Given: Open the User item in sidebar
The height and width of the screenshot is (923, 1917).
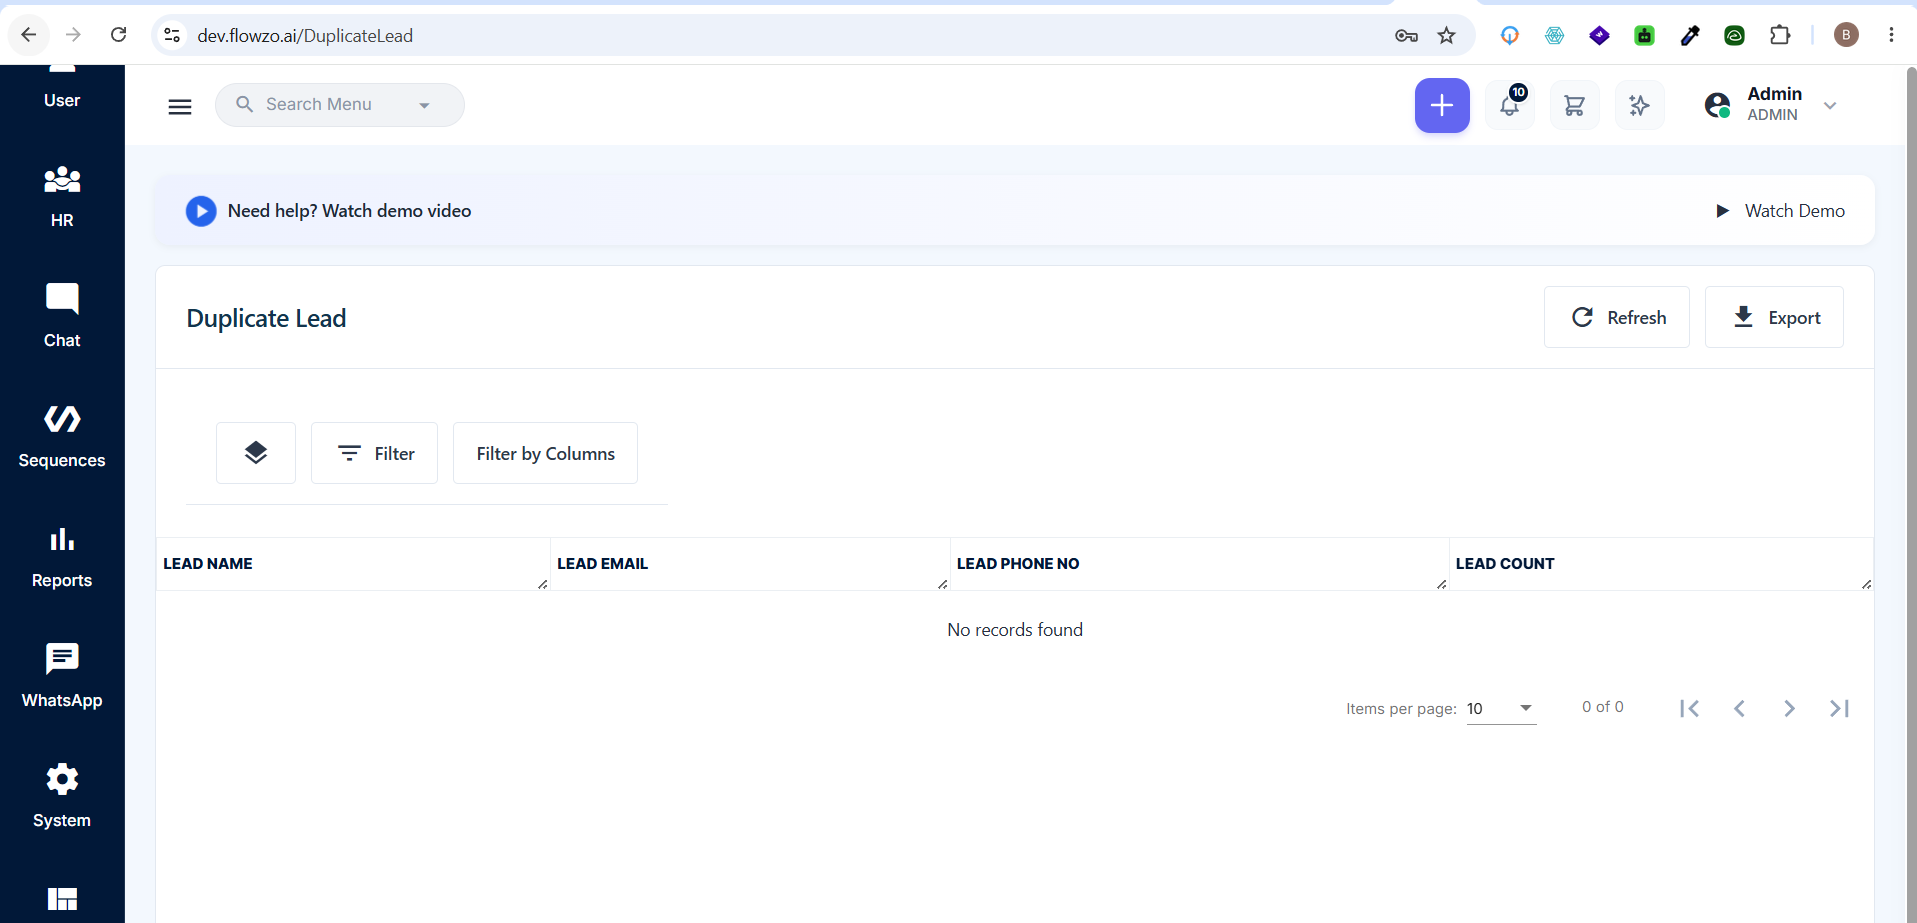Looking at the screenshot, I should [x=62, y=90].
